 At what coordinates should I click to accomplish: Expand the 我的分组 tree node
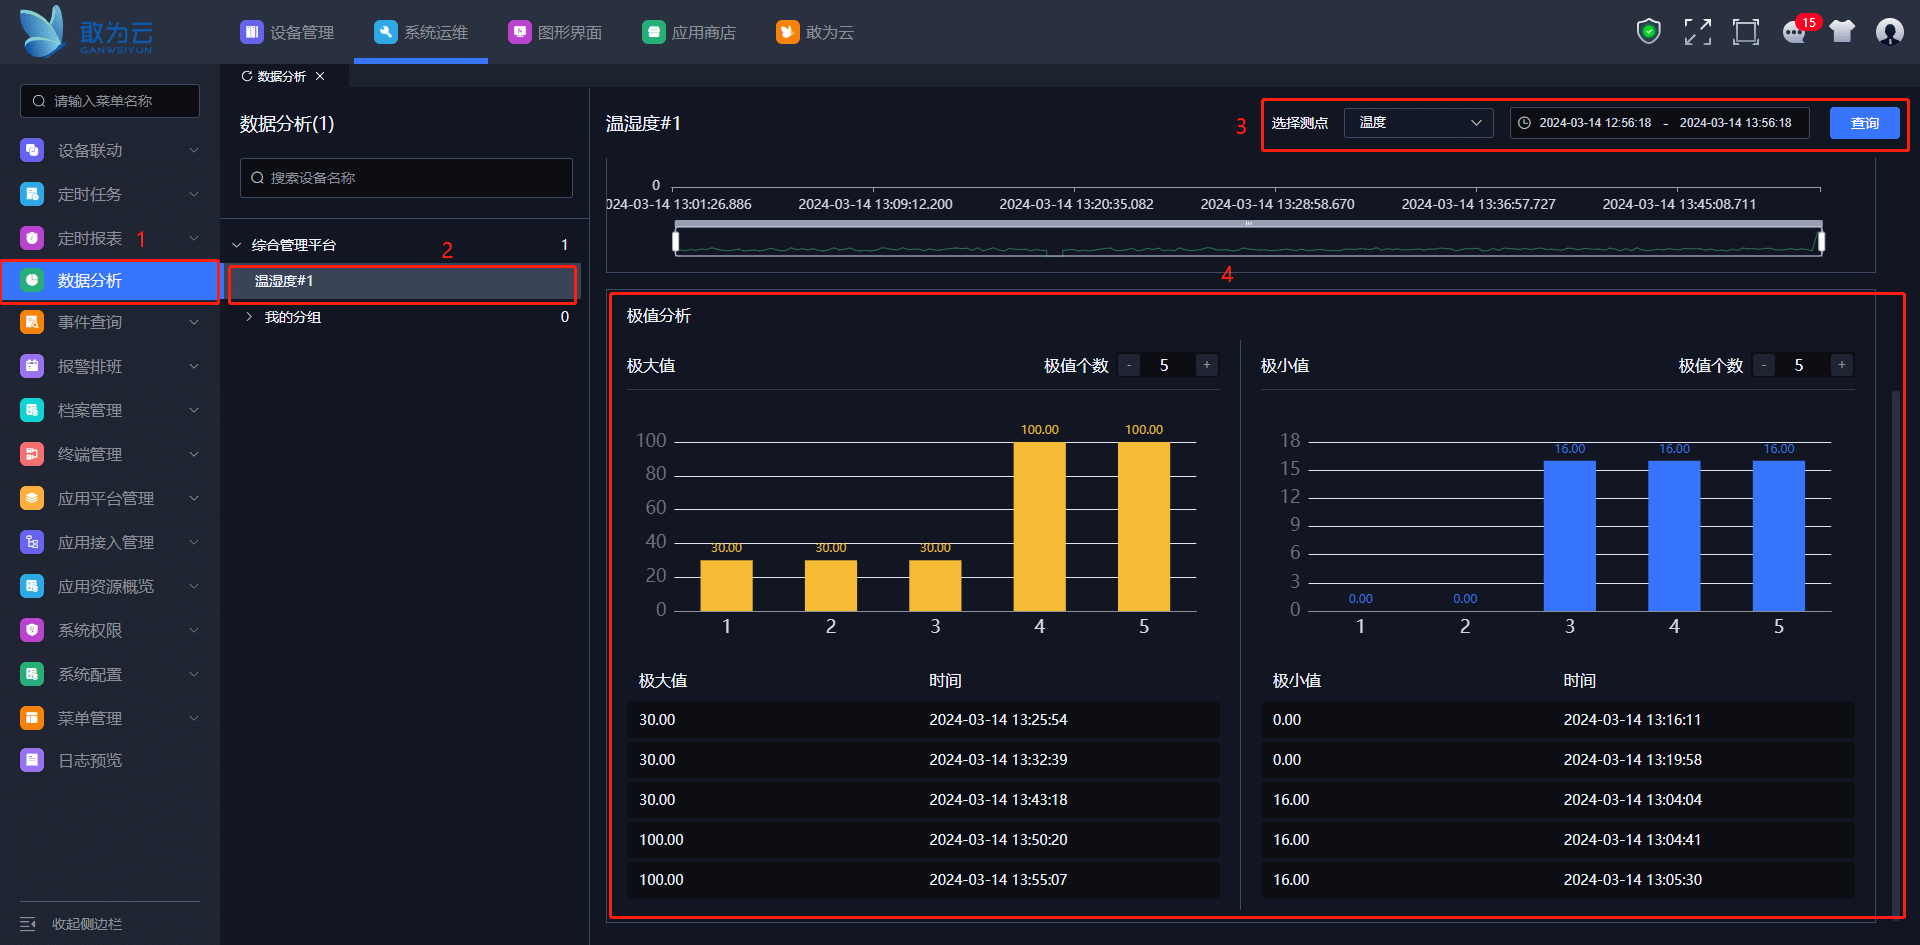249,317
